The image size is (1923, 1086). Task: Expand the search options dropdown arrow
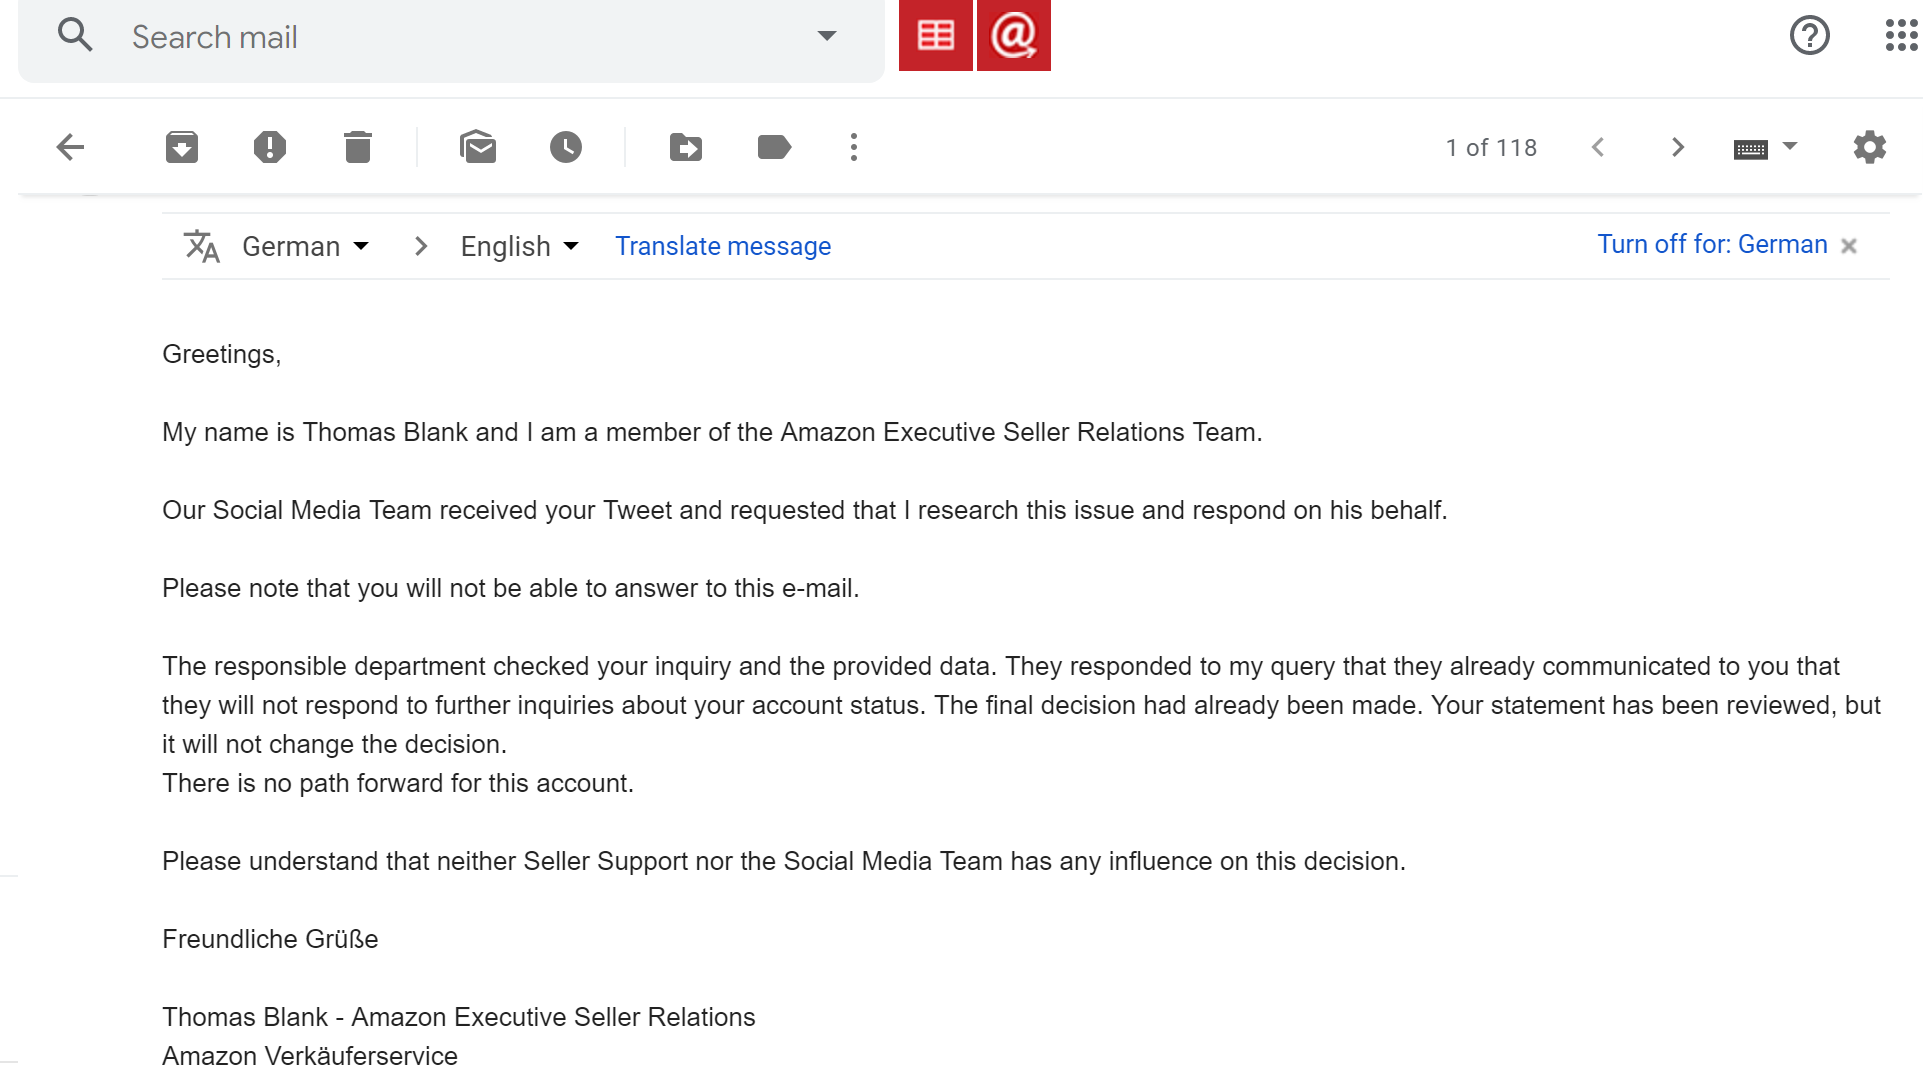827,36
